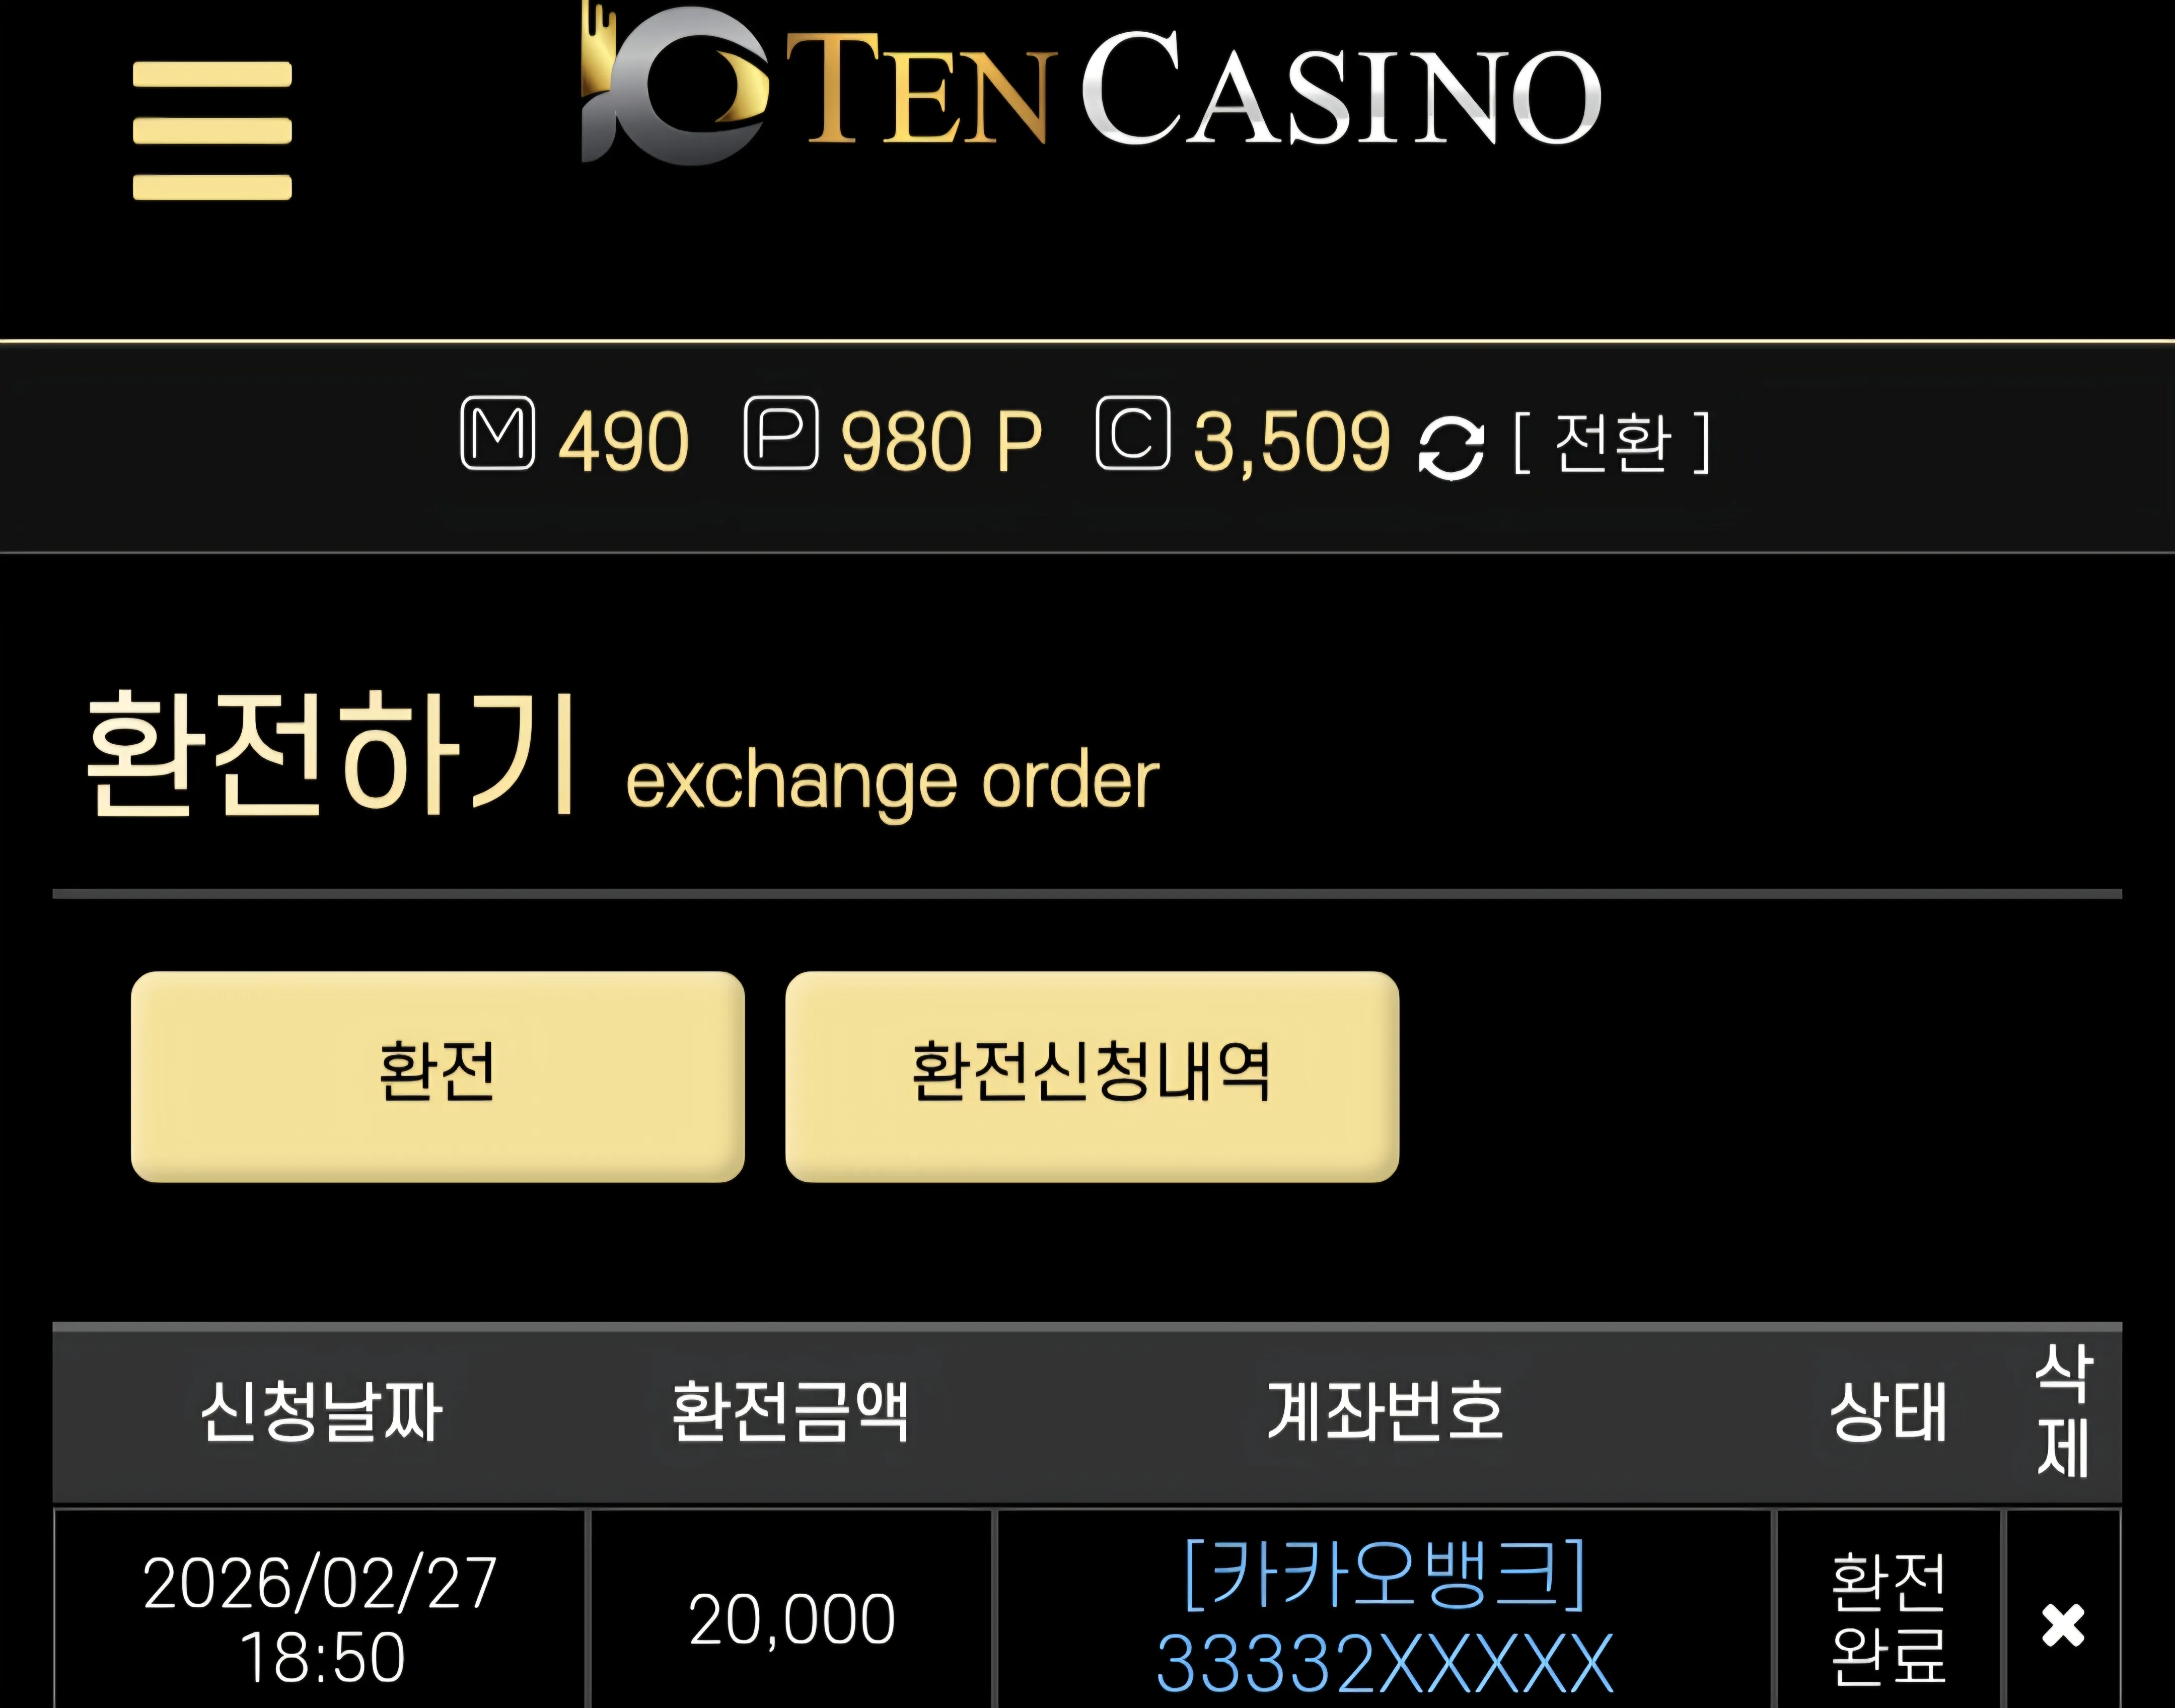Click the 980 P points value
Image resolution: width=2175 pixels, height=1708 pixels.
[941, 441]
